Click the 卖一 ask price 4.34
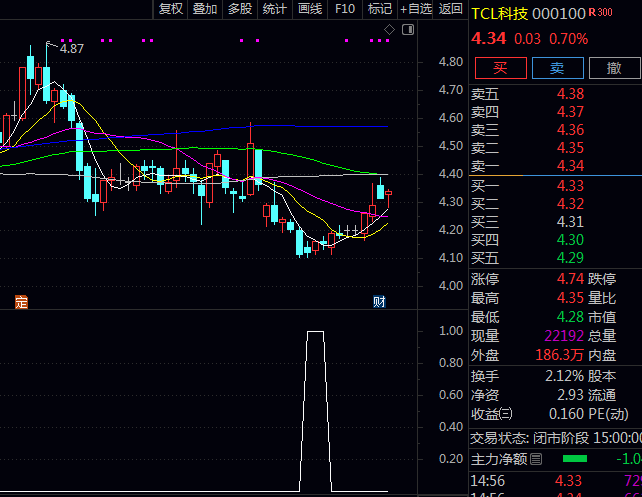 point(570,165)
